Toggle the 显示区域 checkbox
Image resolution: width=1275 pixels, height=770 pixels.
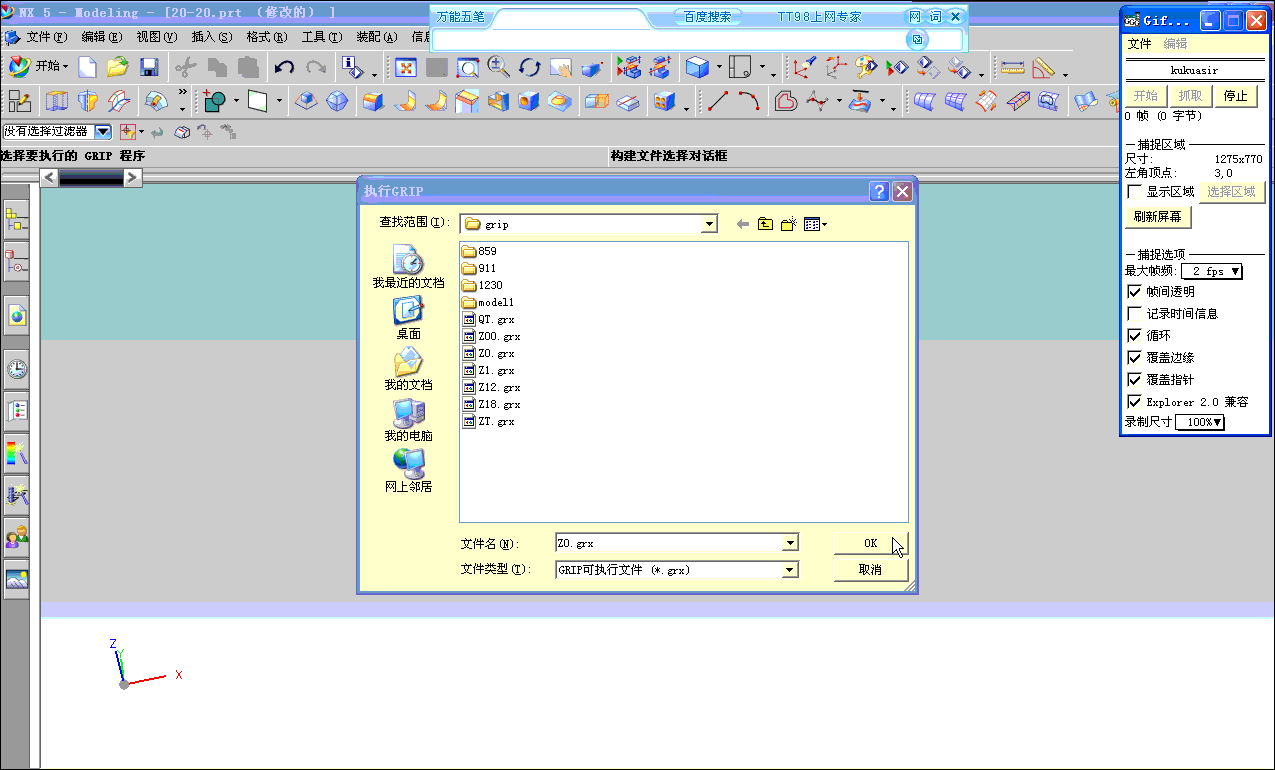click(x=1134, y=192)
